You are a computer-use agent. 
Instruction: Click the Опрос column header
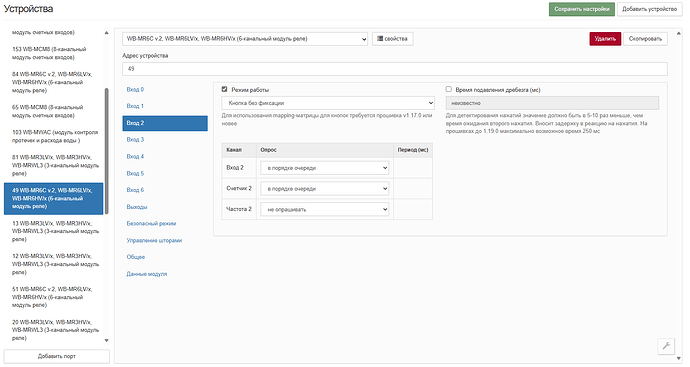(325, 150)
